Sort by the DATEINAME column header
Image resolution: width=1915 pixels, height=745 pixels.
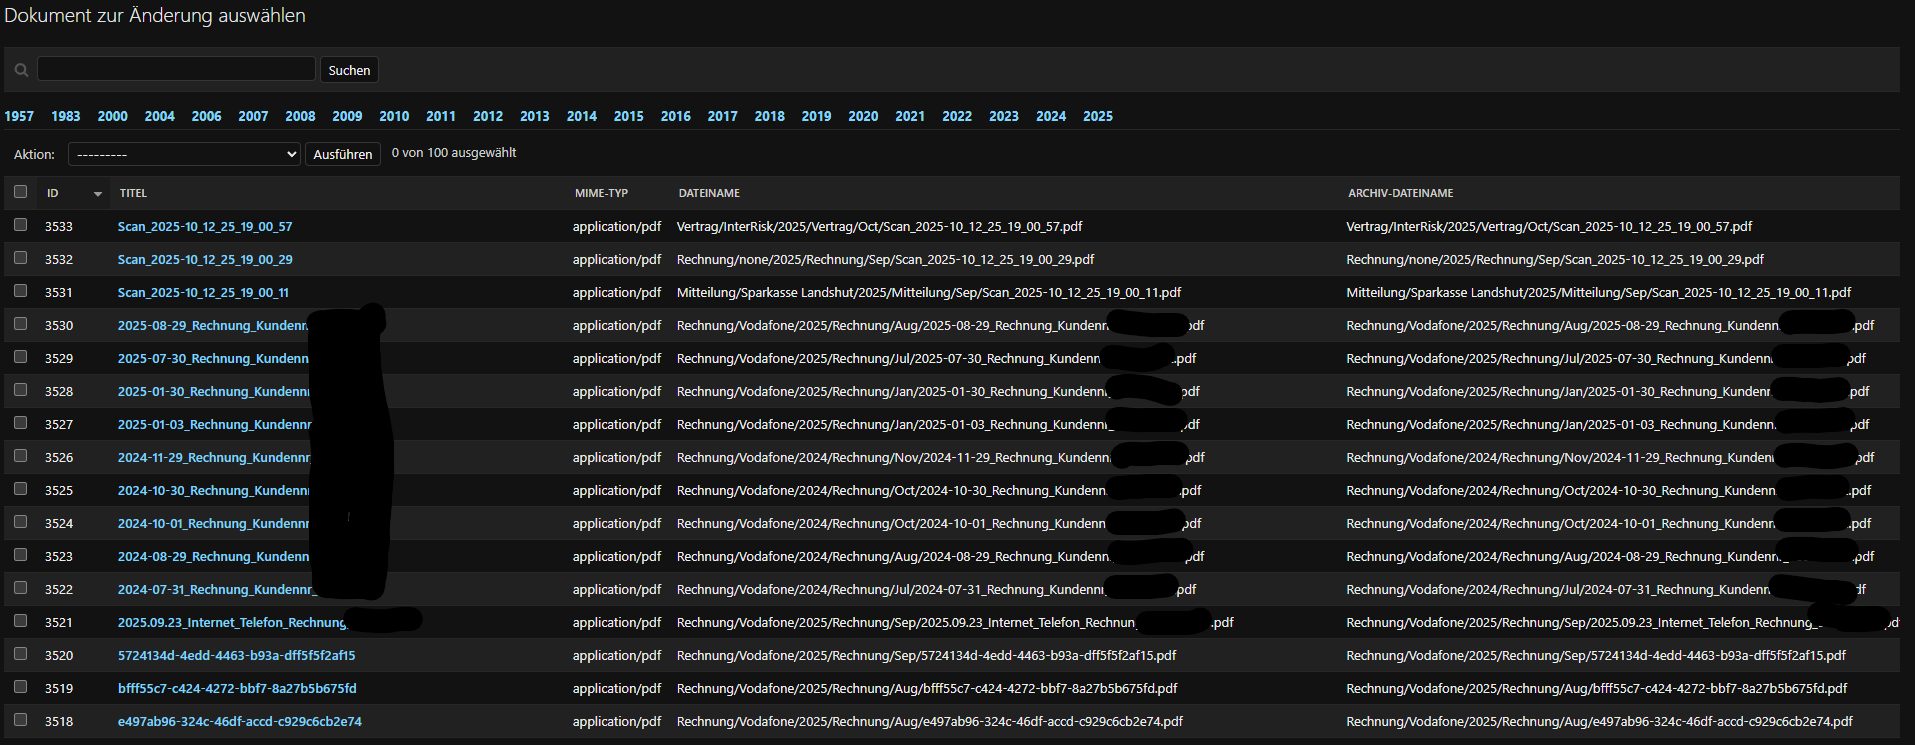[x=709, y=193]
